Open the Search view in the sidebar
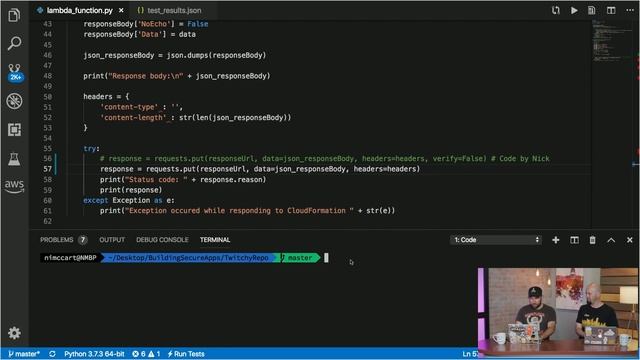Screen dimensions: 640x360 (x=14, y=43)
